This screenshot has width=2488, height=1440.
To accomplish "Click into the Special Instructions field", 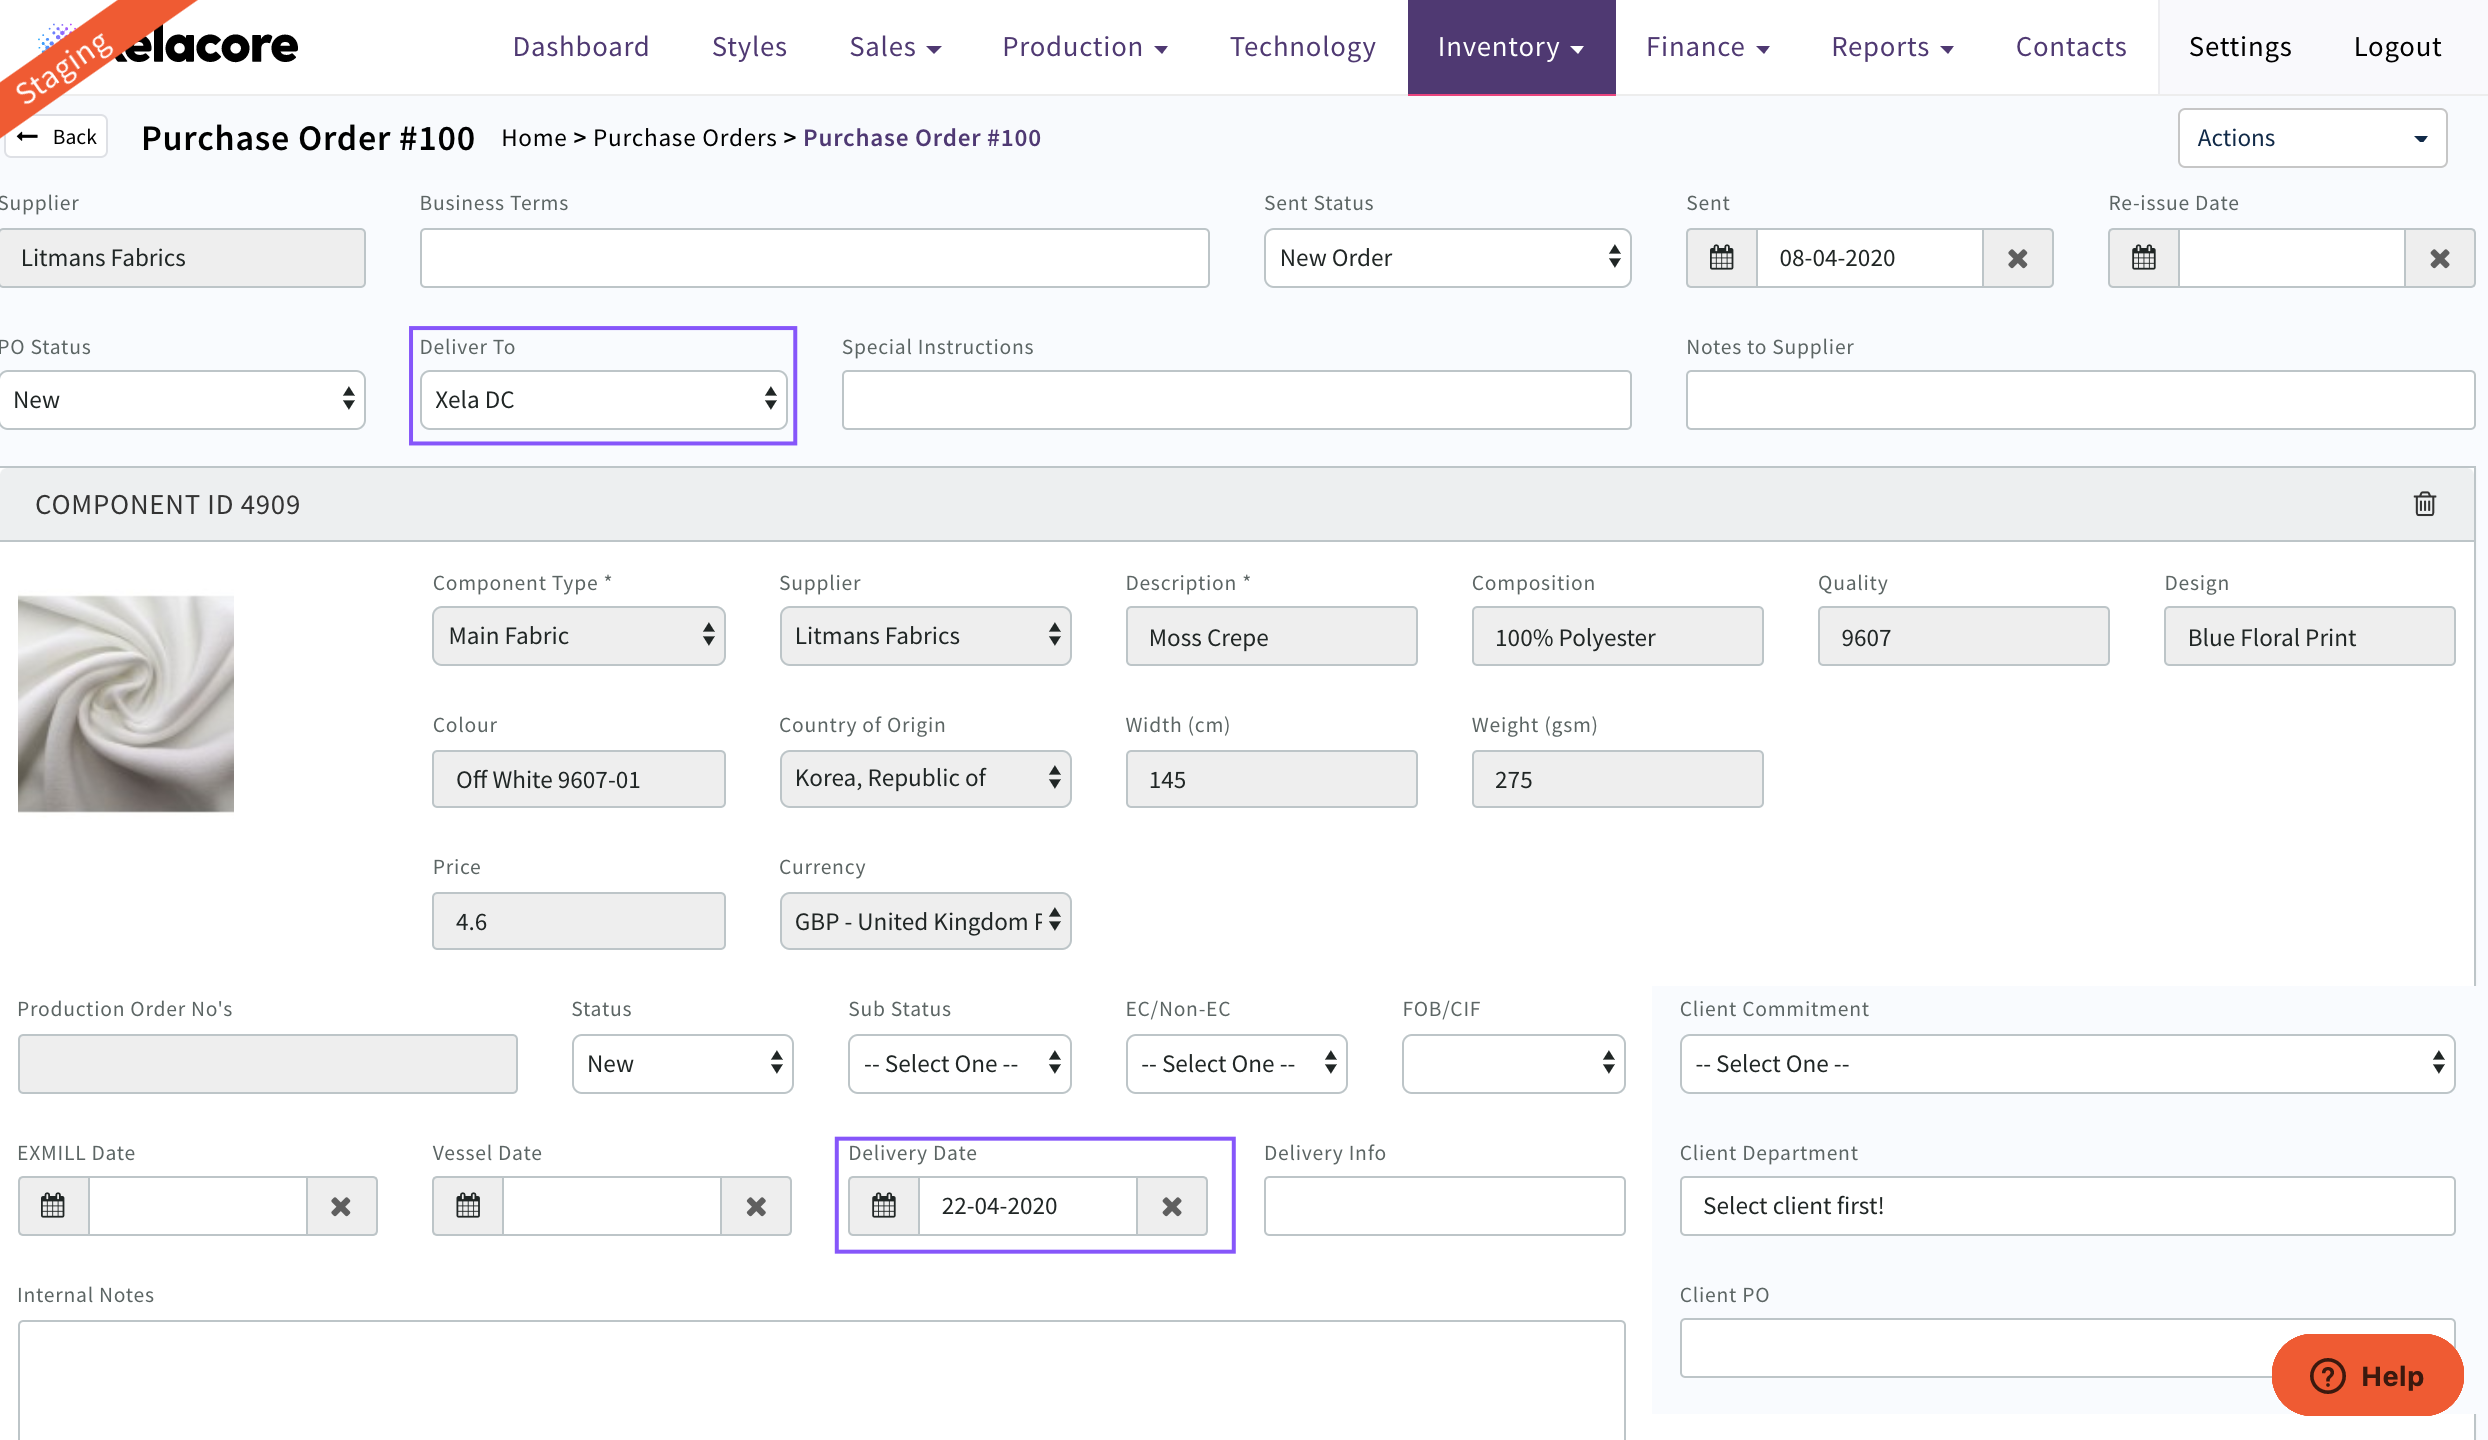I will pos(1236,400).
